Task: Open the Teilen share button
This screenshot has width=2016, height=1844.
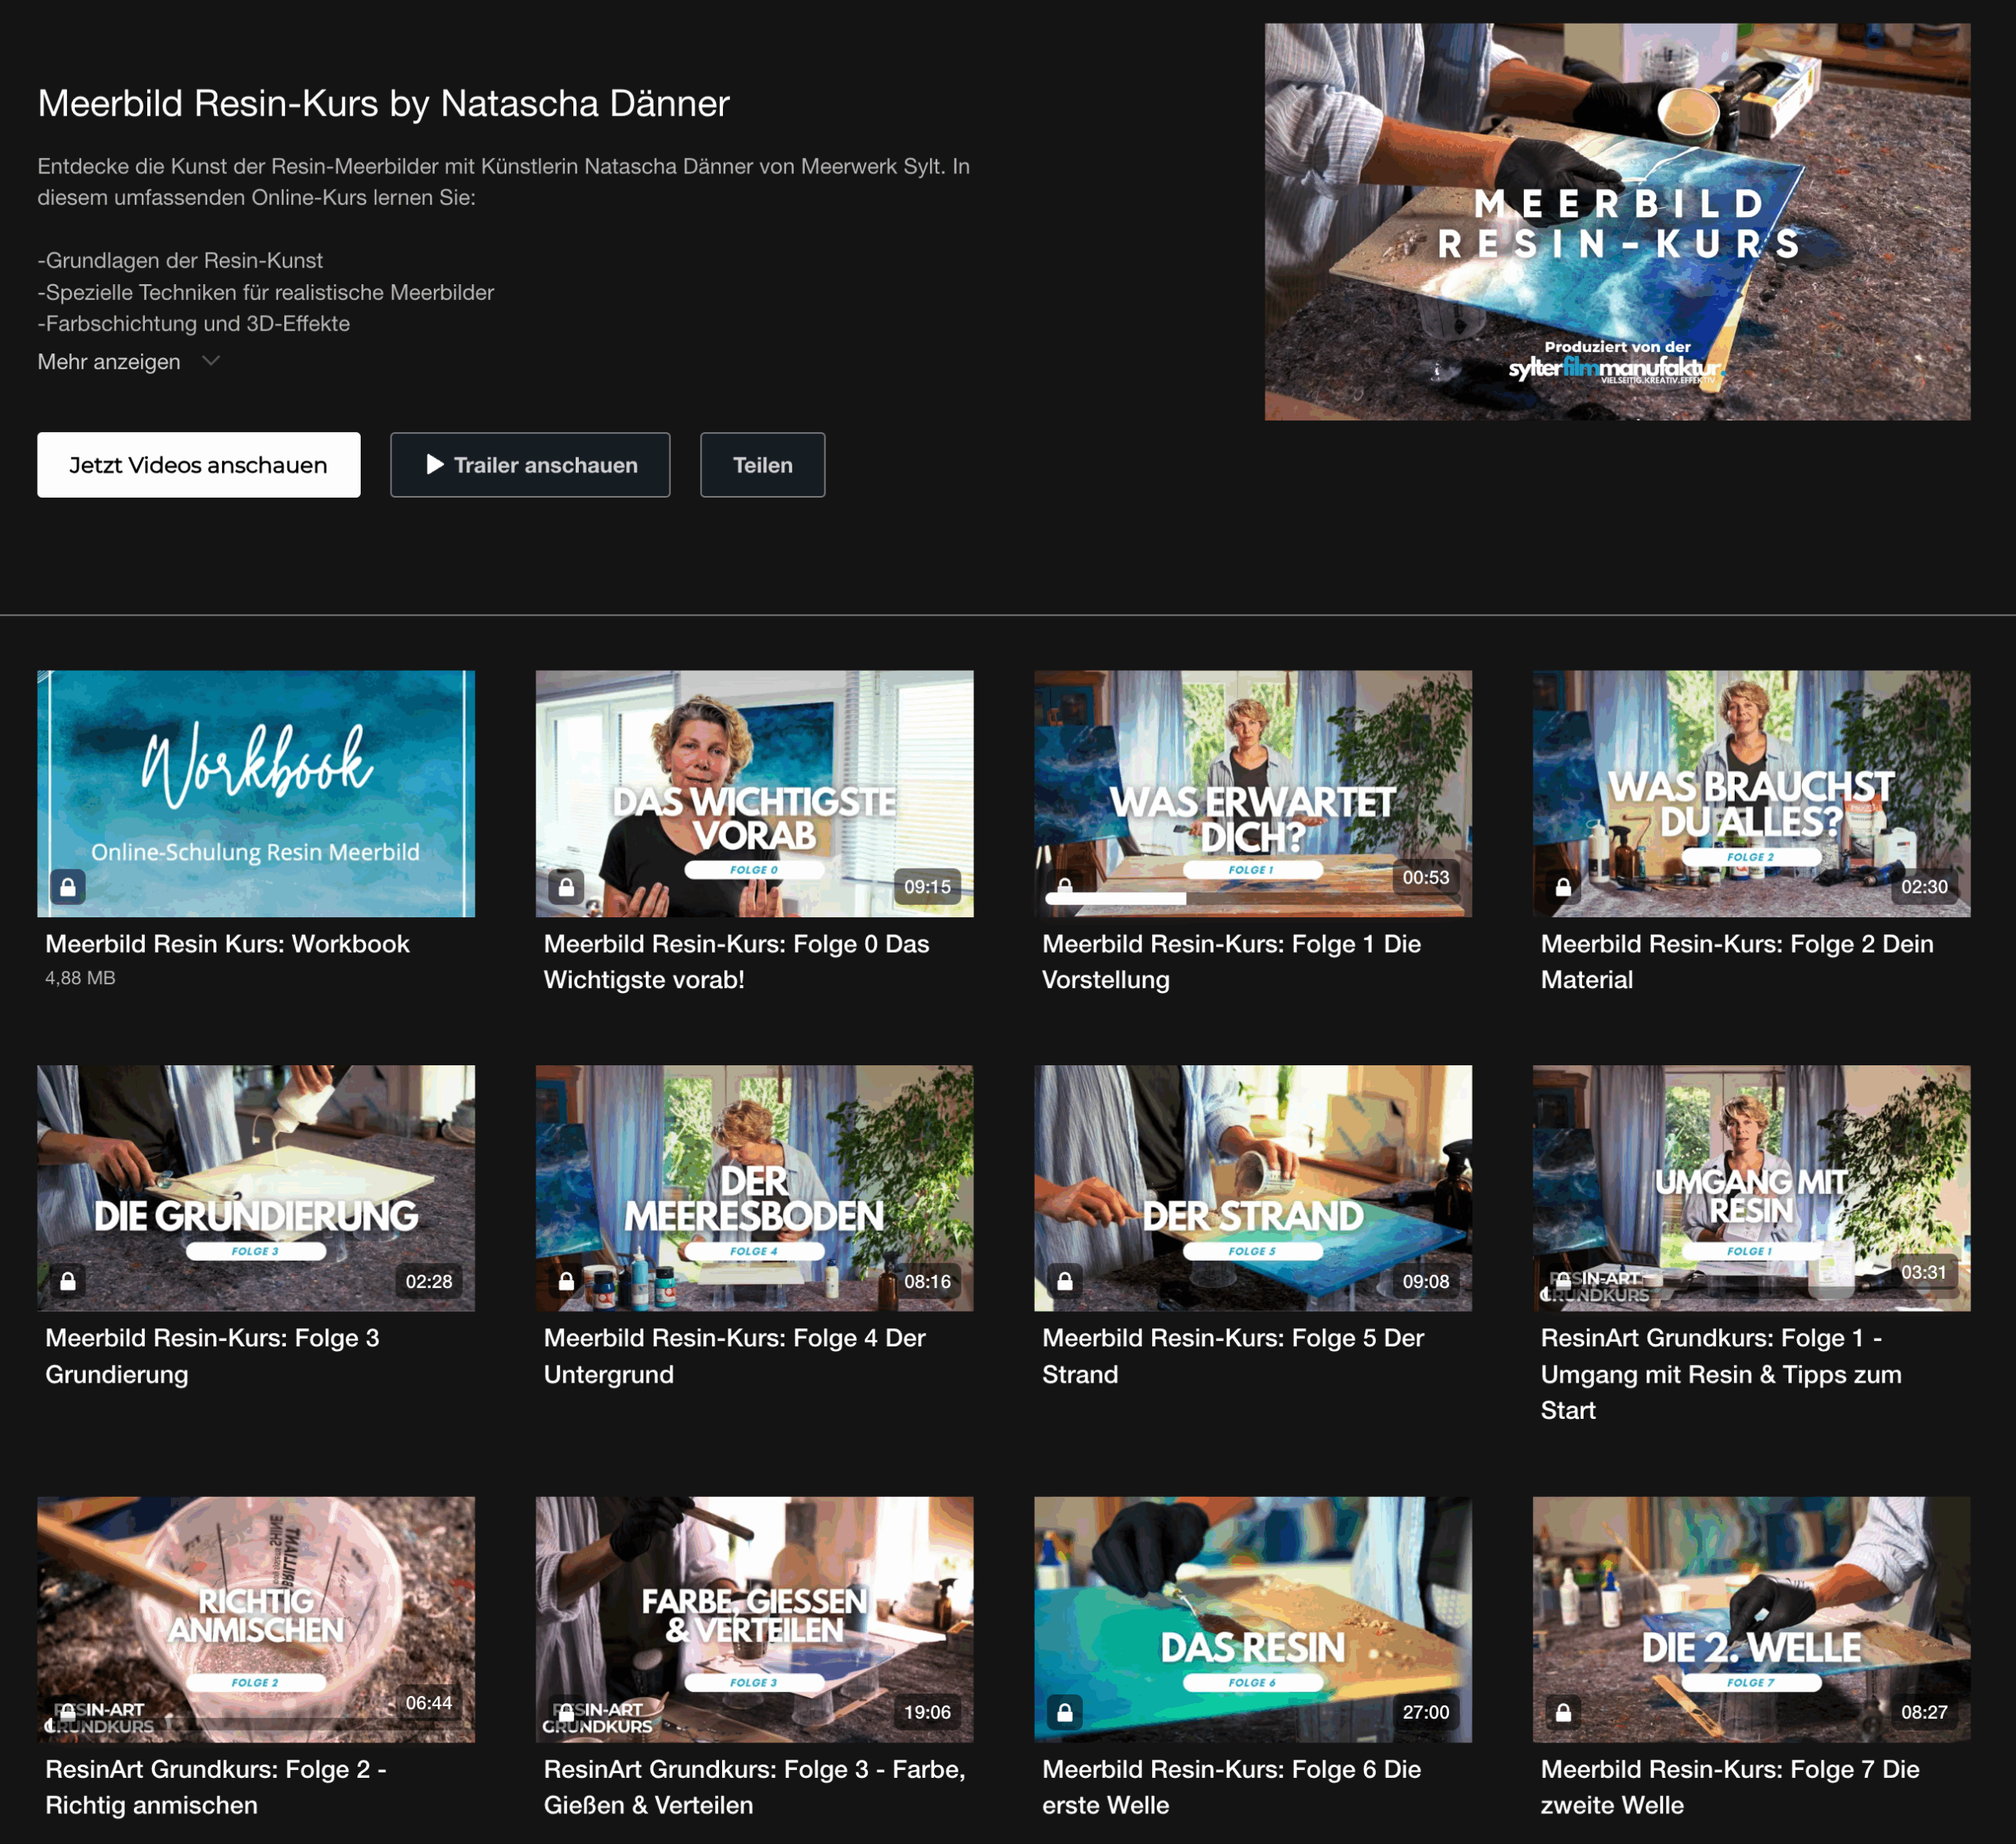Action: click(762, 465)
